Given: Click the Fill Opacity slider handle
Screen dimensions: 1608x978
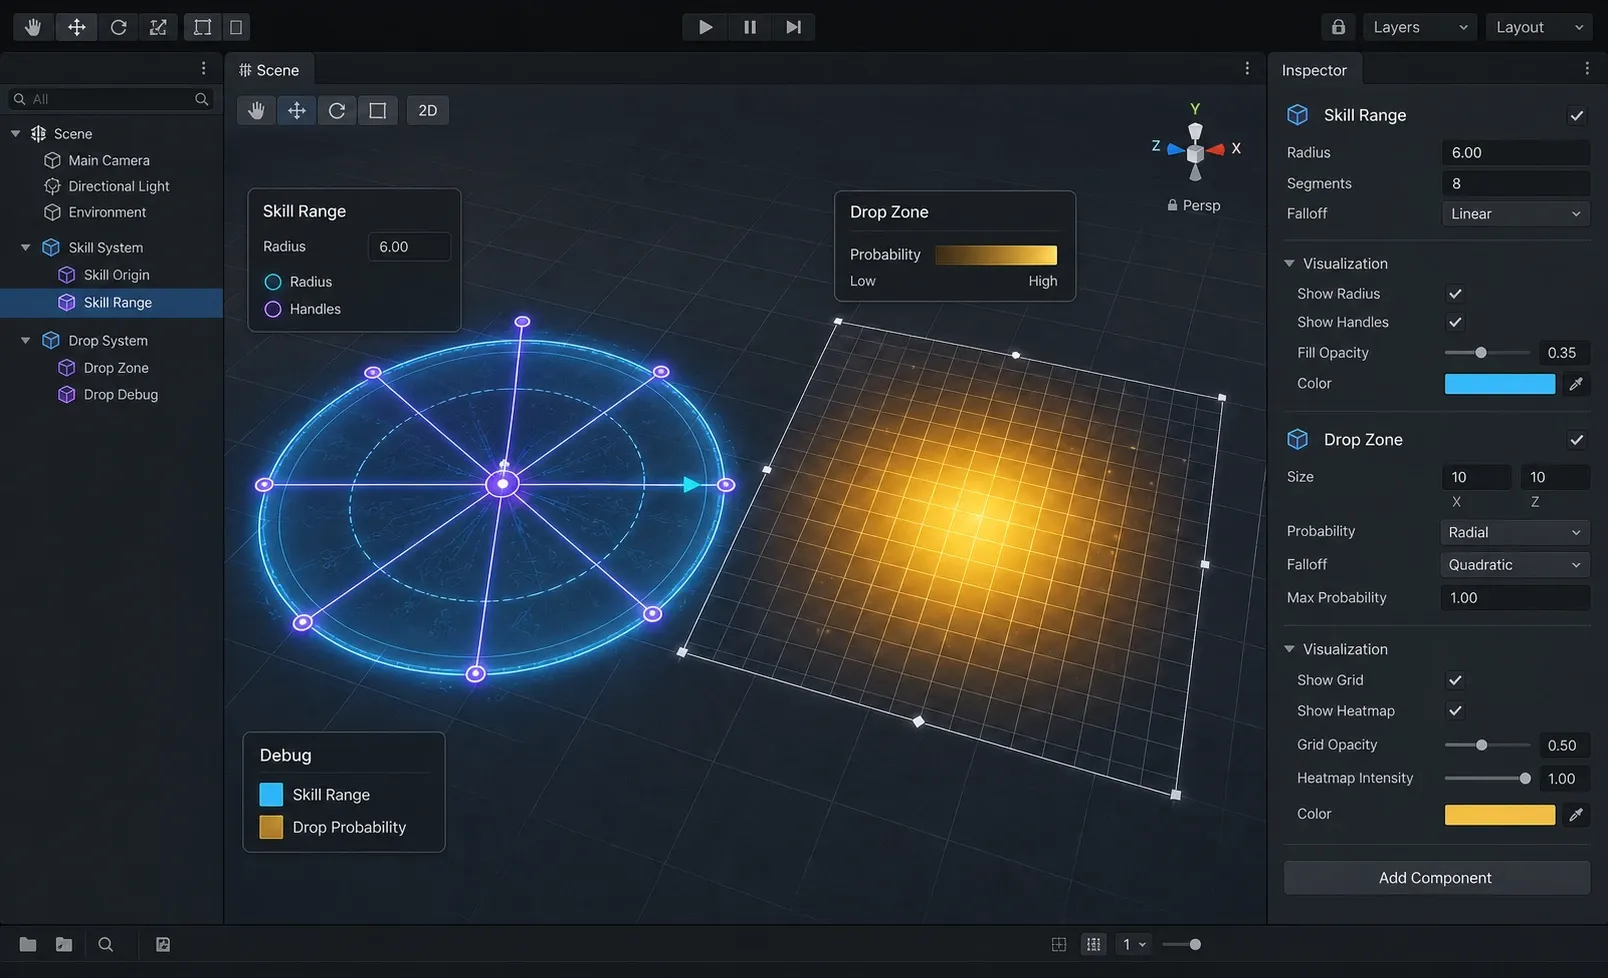Looking at the screenshot, I should [1481, 353].
